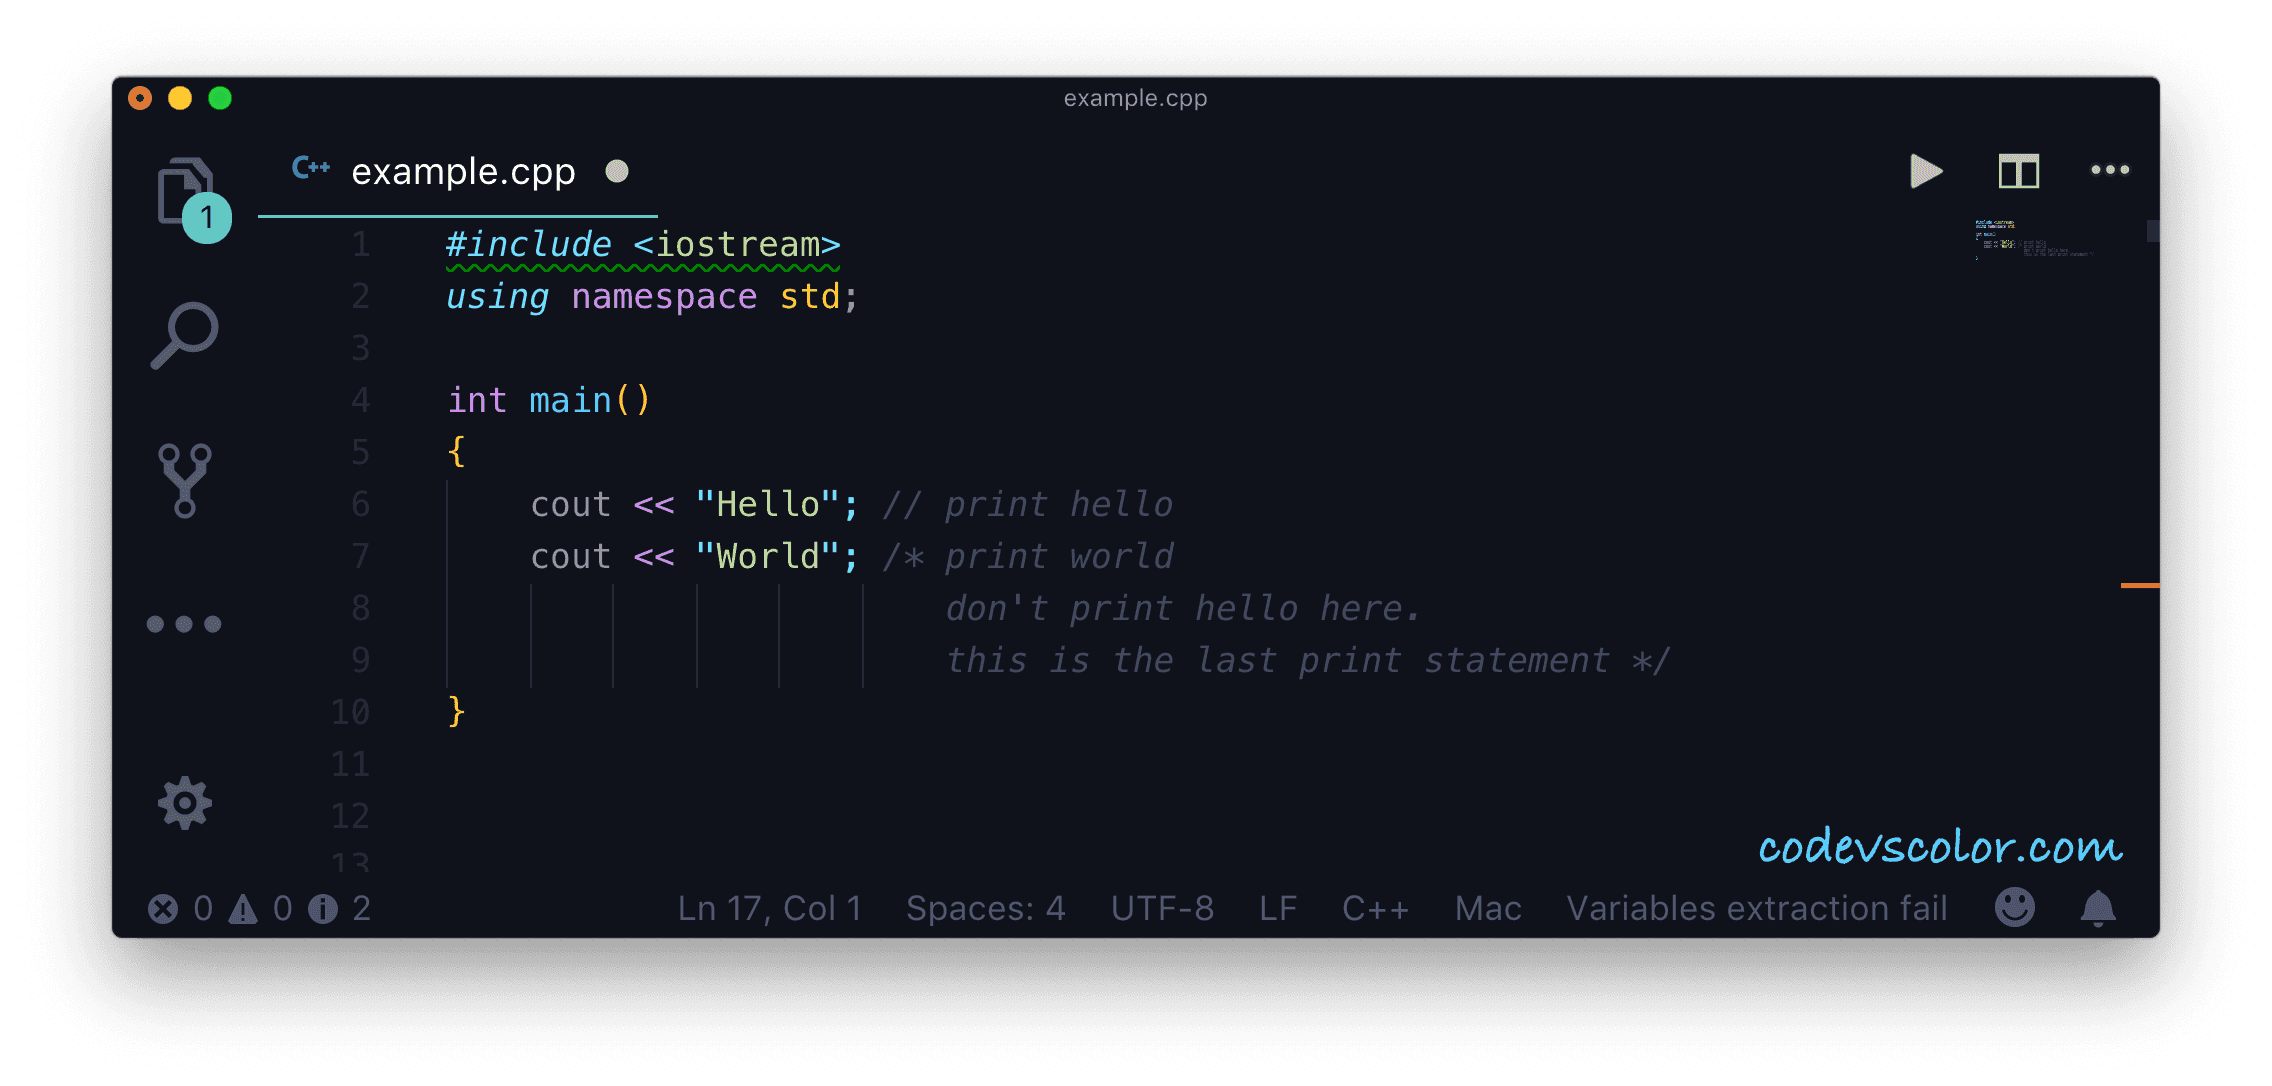
Task: Change indentation via Spaces: 4
Action: coord(985,908)
